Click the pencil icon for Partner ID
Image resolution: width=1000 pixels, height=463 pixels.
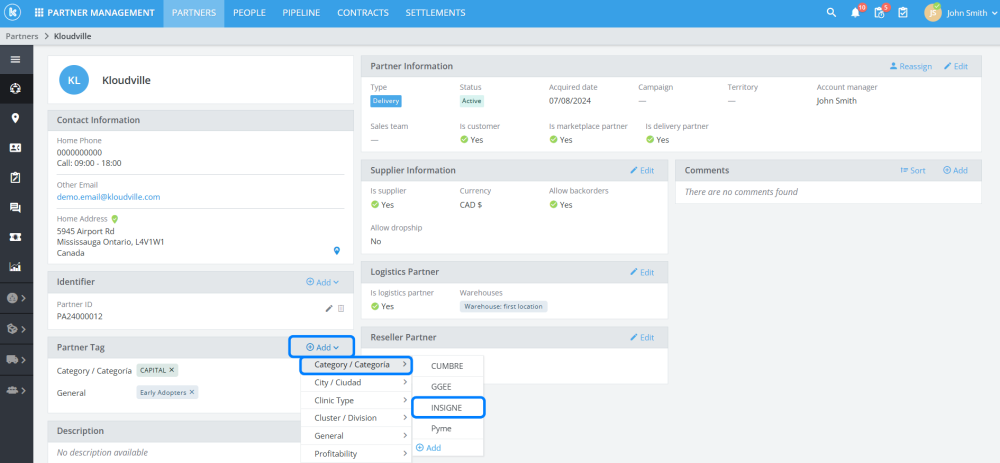point(329,309)
